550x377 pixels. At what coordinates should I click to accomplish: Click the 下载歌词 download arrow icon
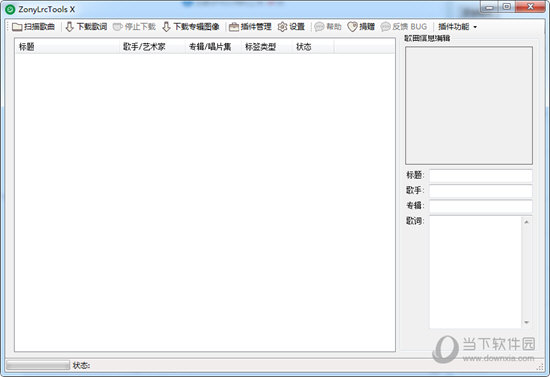[69, 27]
